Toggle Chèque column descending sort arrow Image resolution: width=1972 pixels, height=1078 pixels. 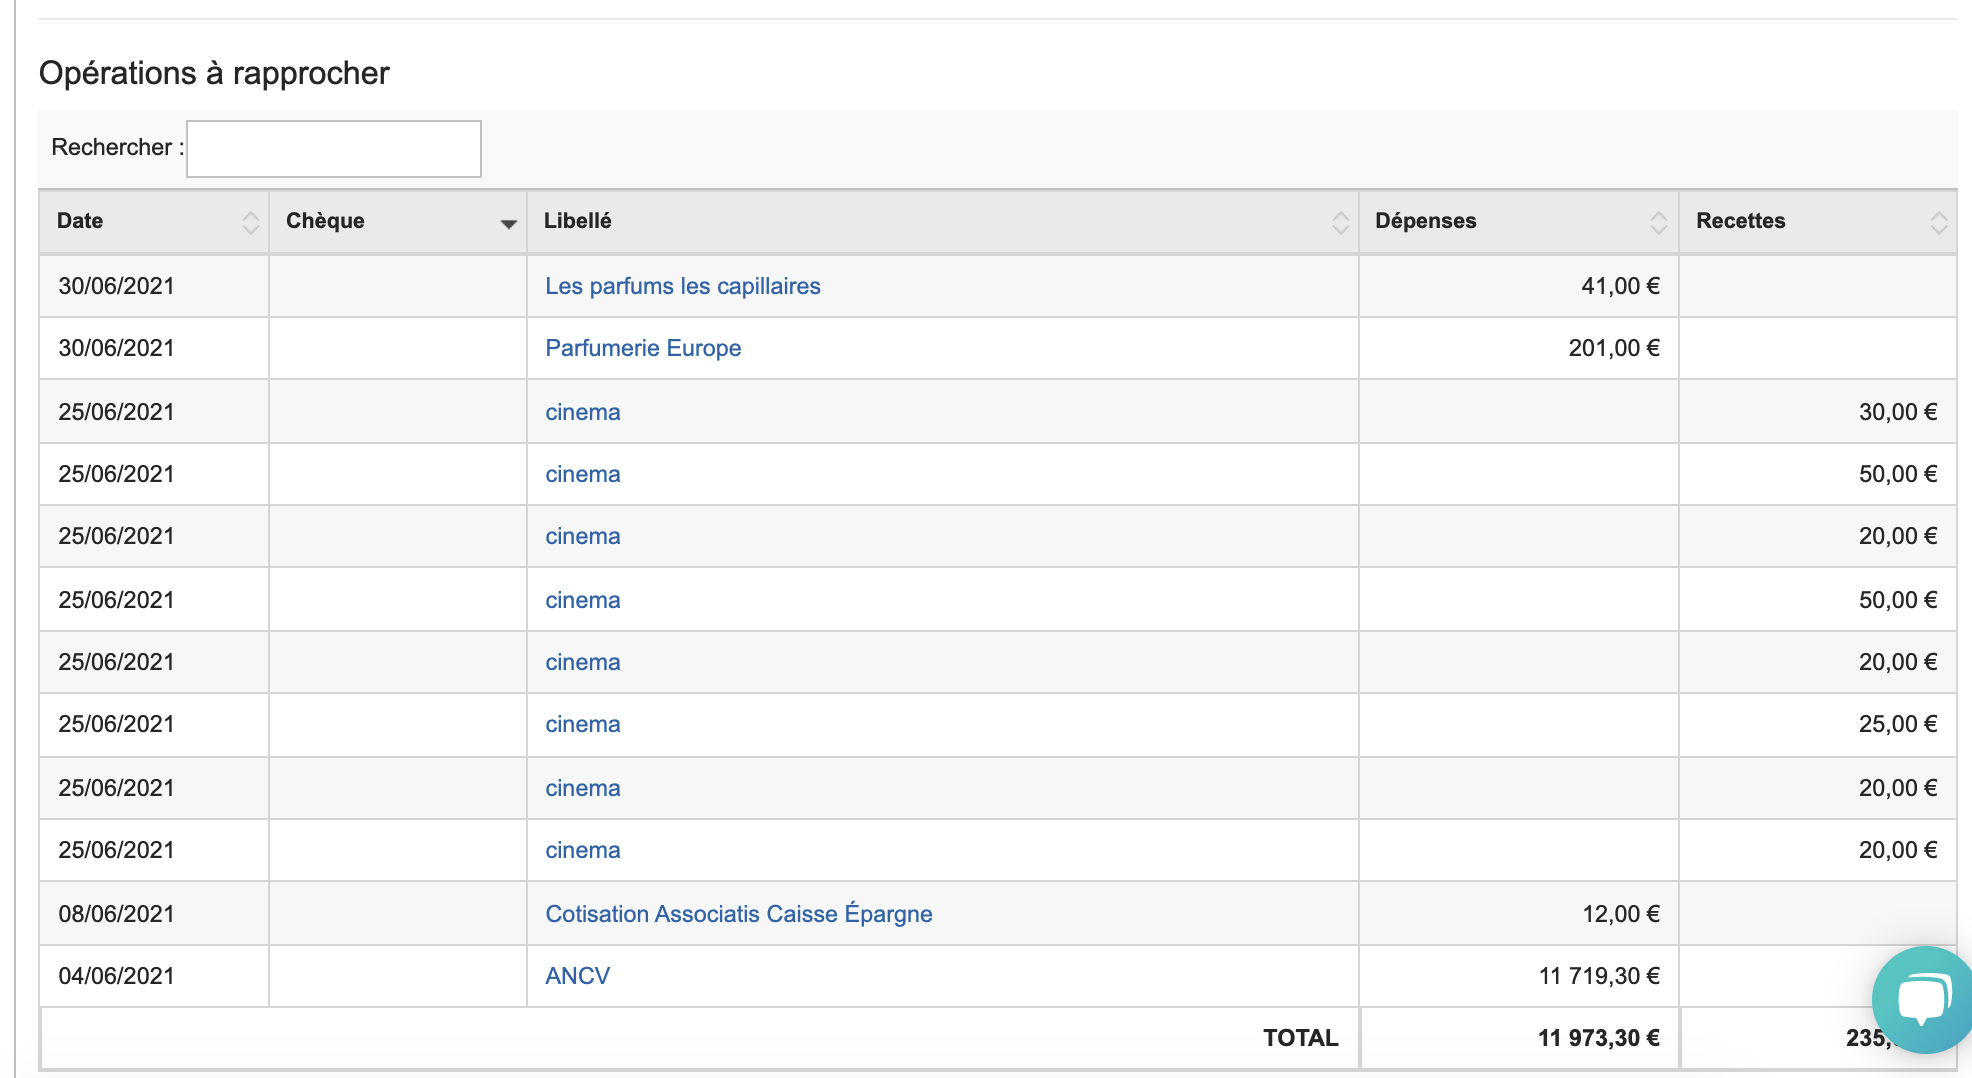tap(508, 223)
